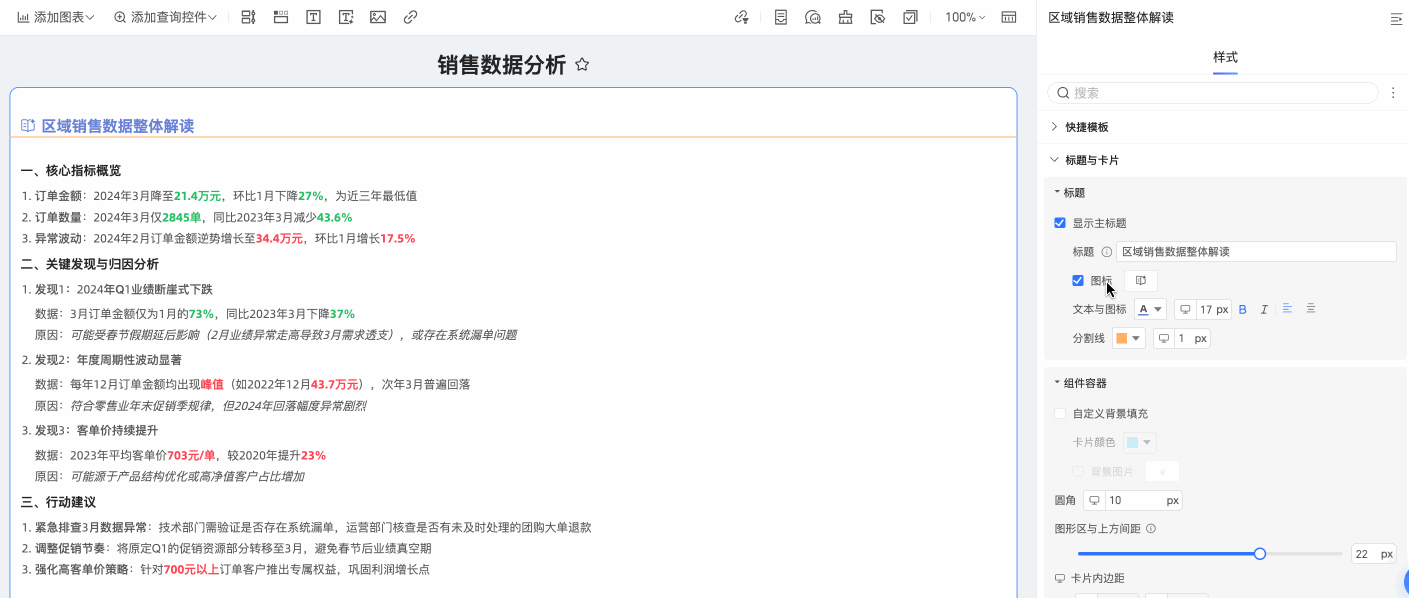
Task: Open the light blue 卡片颜色 swatch
Action: (x=1139, y=442)
